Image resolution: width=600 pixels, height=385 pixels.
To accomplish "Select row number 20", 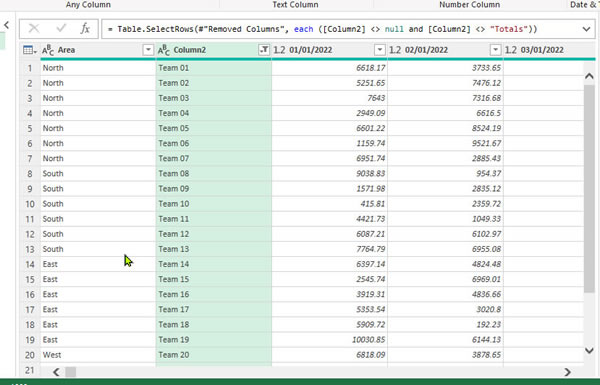I will point(30,355).
